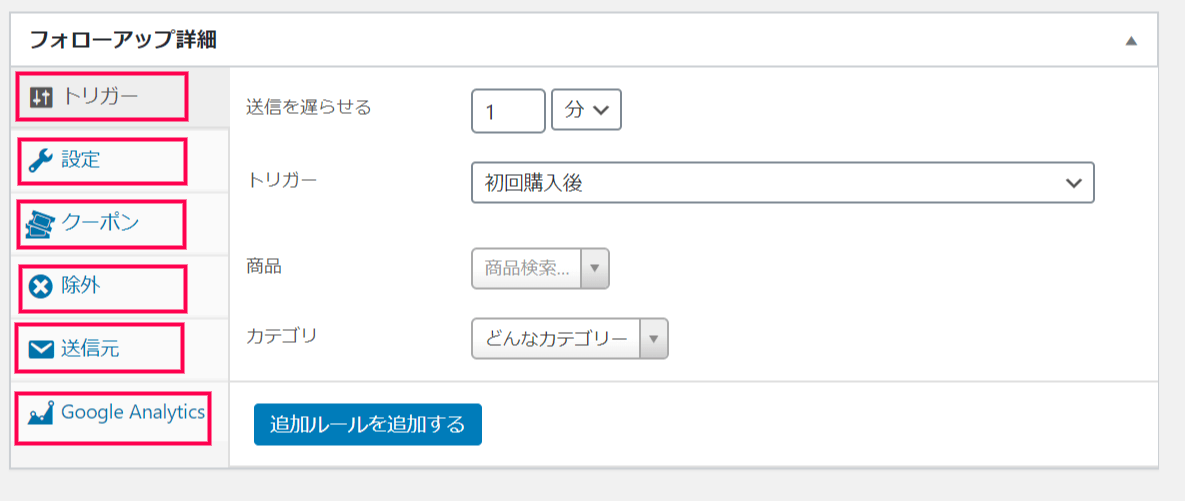Expand the 商品検索 product selector arrow
This screenshot has height=501, width=1185.
click(x=594, y=268)
